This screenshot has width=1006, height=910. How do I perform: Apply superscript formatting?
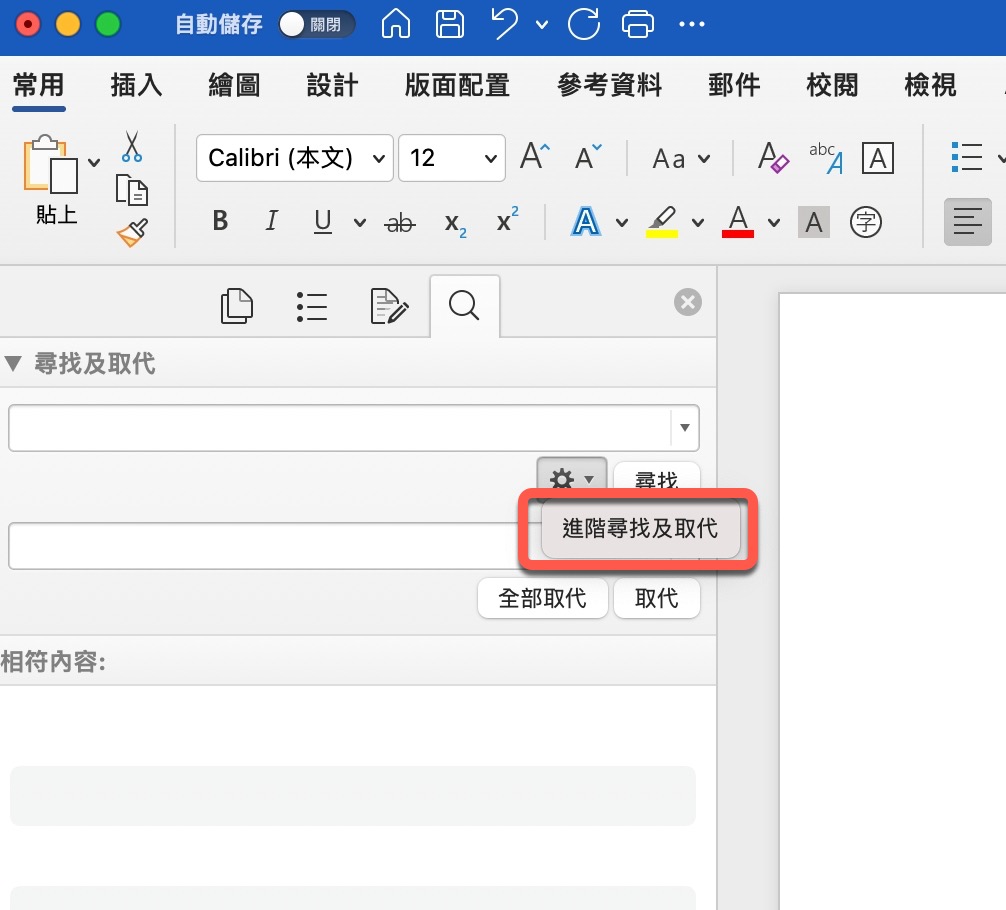tap(508, 221)
